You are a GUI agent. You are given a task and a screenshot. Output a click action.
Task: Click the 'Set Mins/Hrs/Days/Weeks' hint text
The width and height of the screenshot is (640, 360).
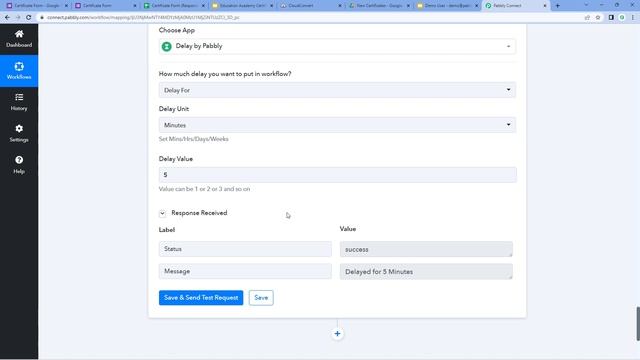(193, 139)
